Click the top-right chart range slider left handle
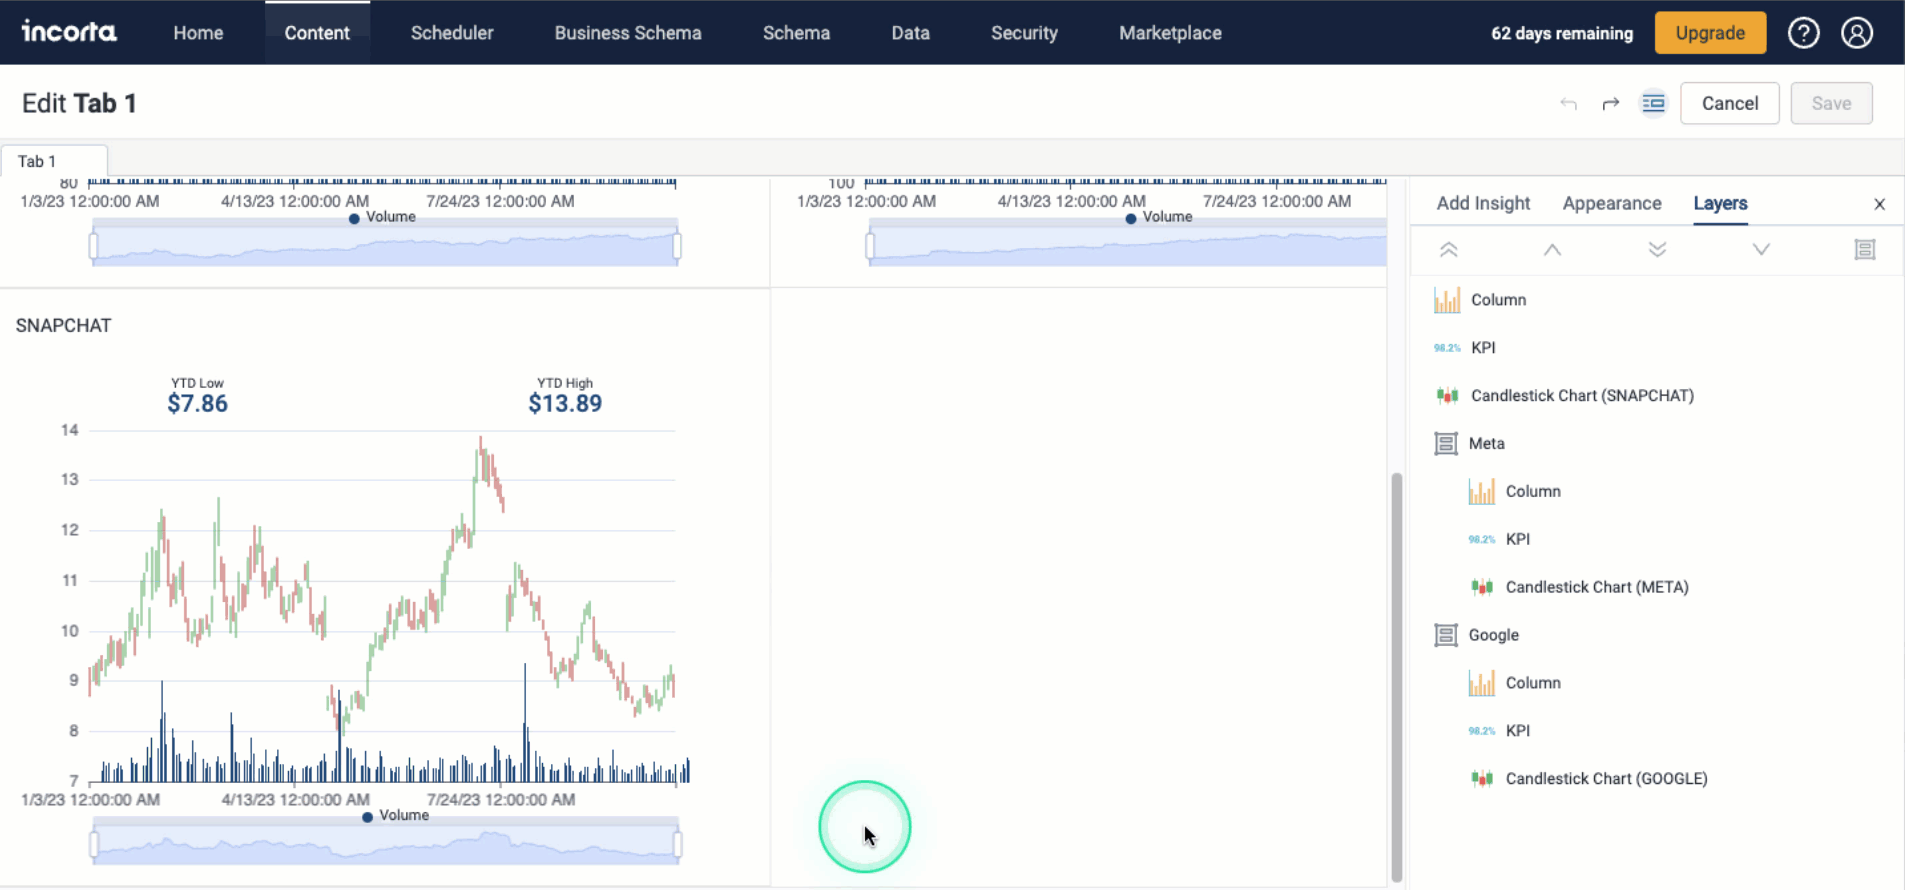 pos(870,246)
